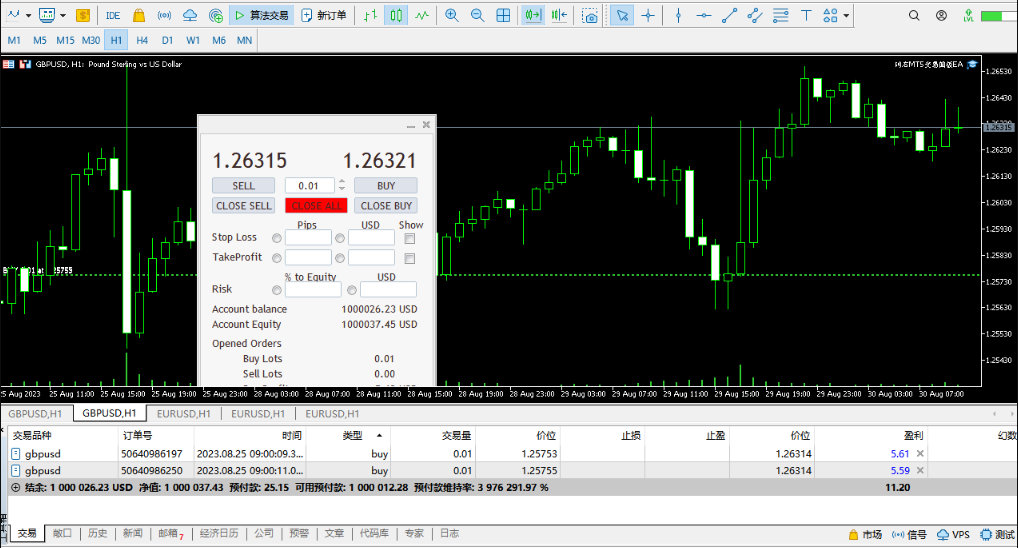Switch chart to bar chart style
This screenshot has width=1018, height=548.
click(371, 15)
